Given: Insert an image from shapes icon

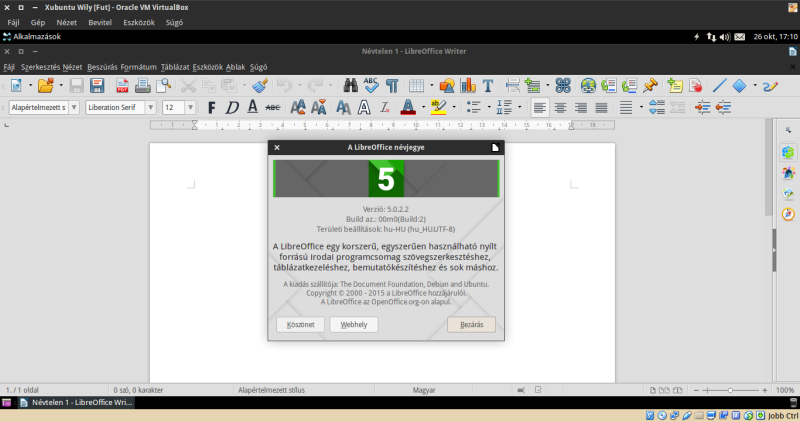Looking at the screenshot, I should coord(447,85).
